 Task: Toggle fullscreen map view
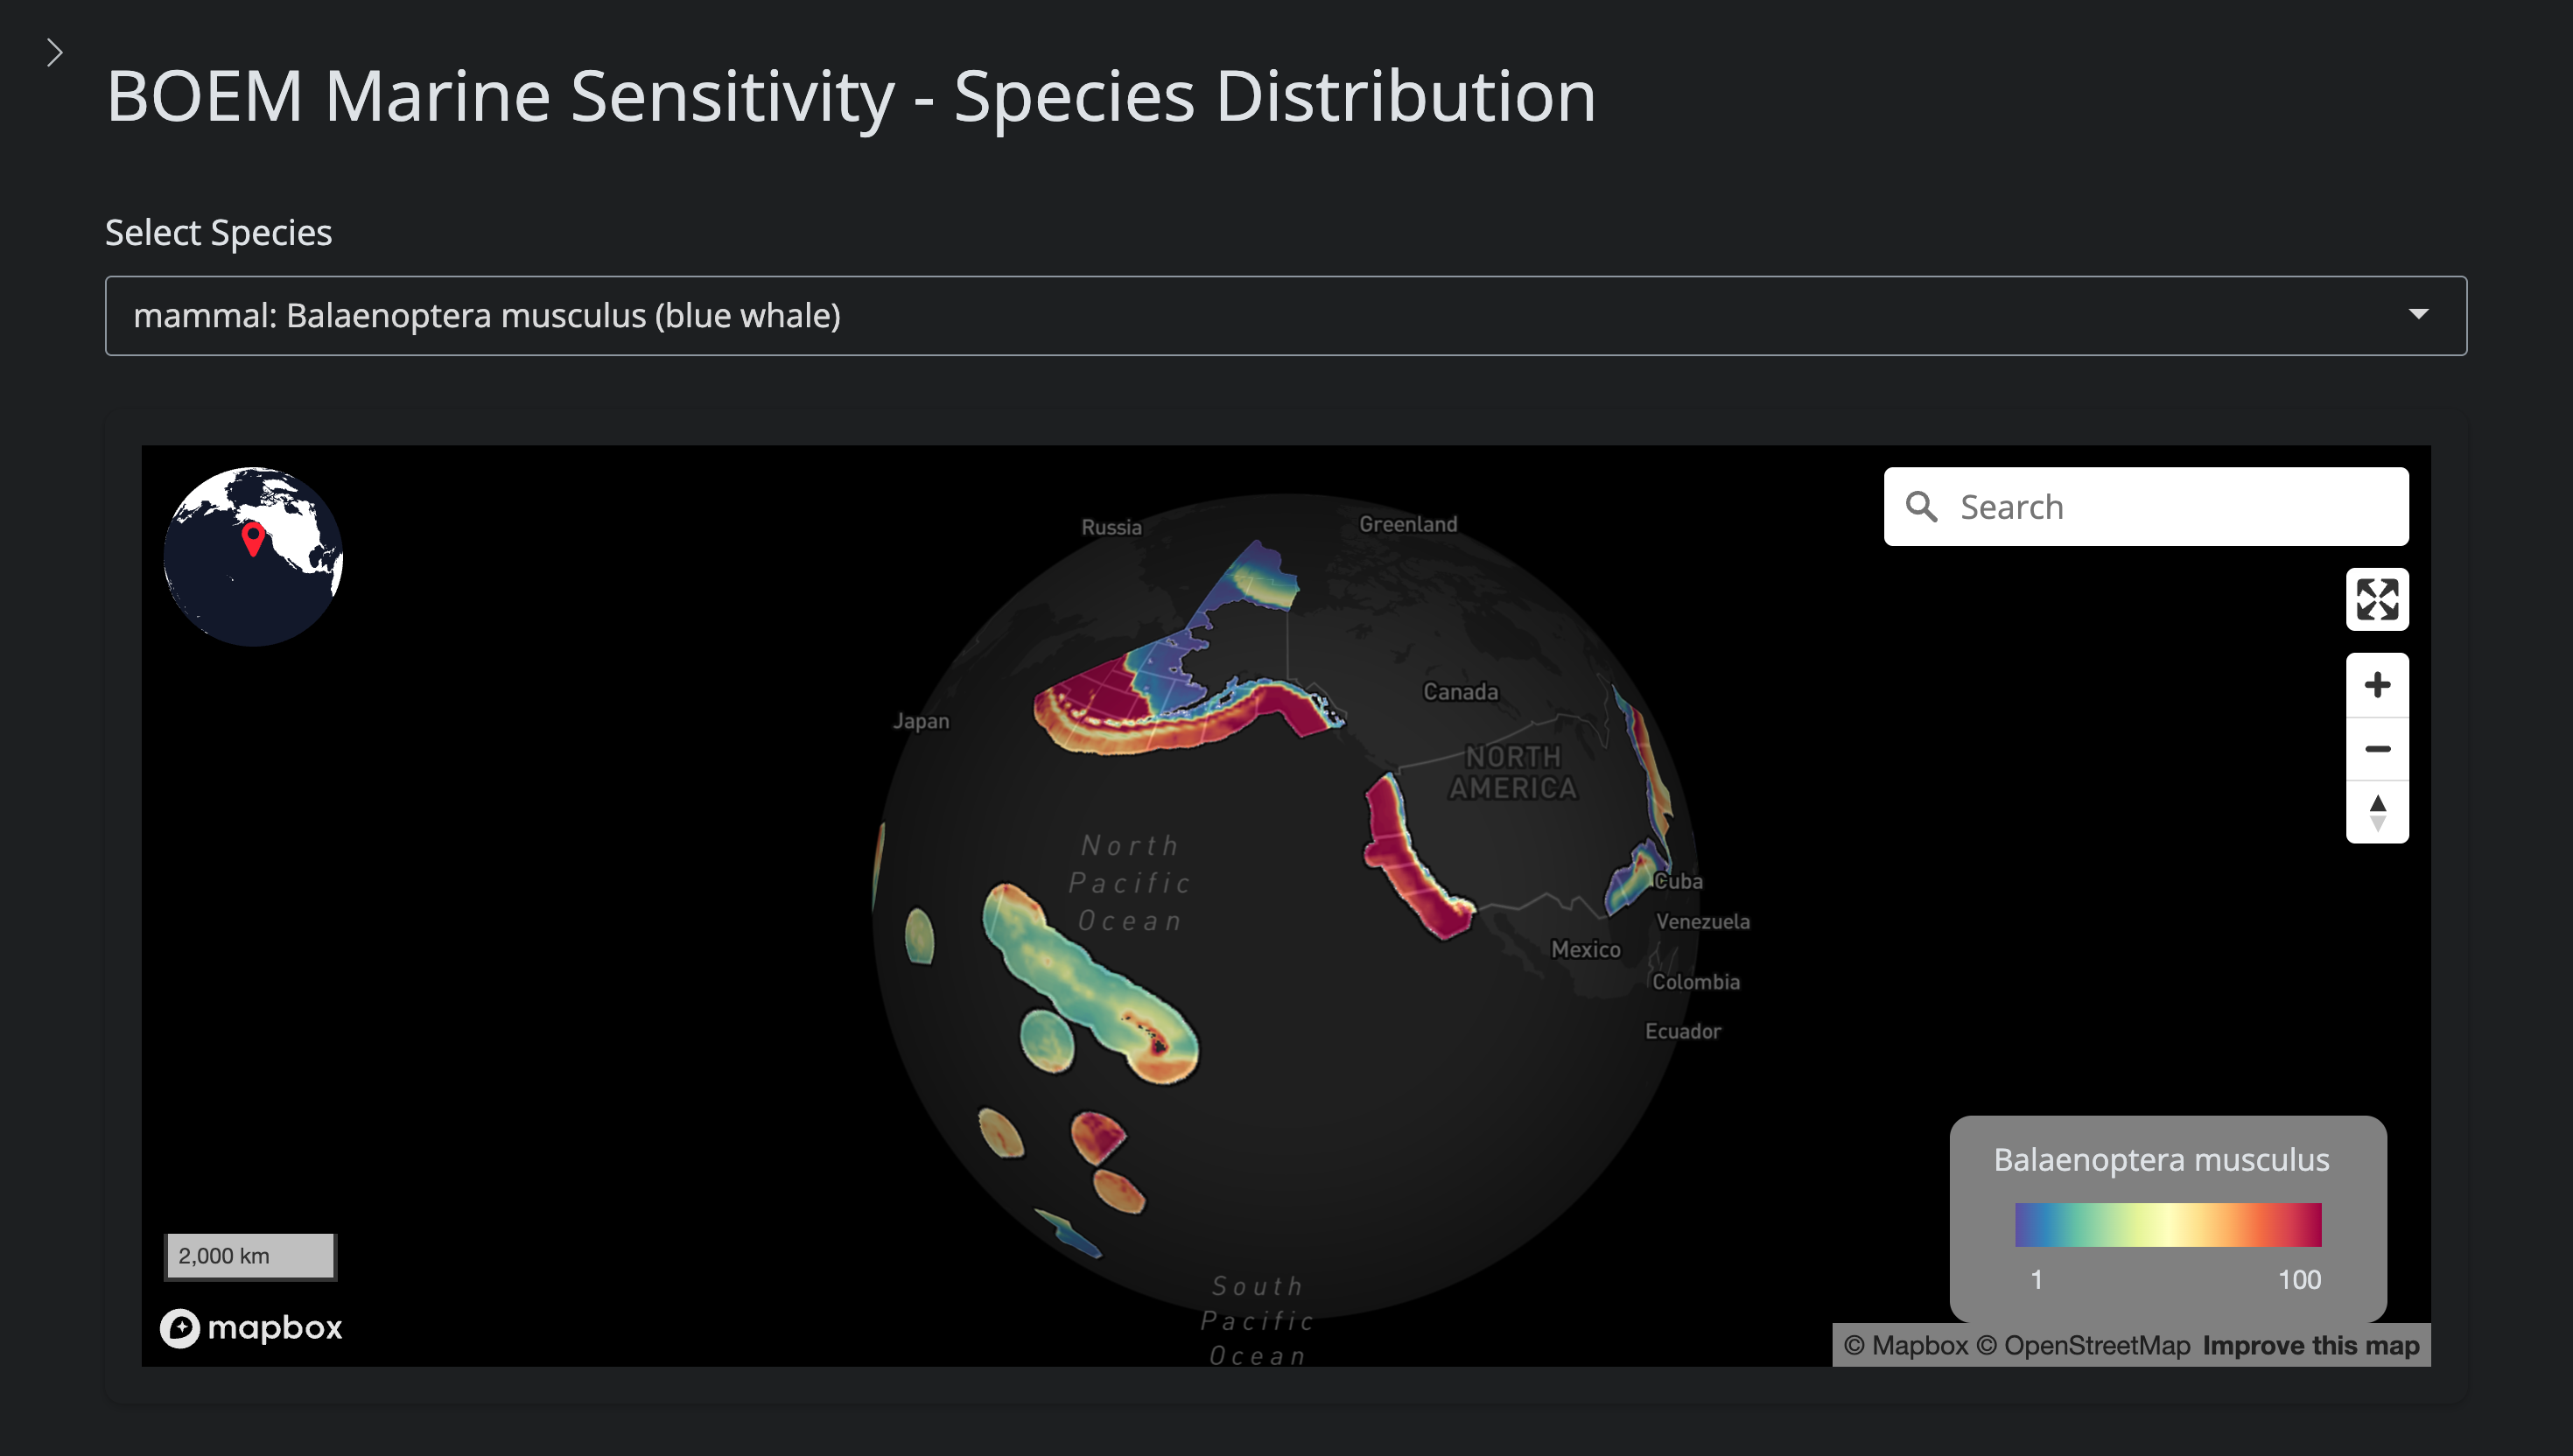coord(2377,600)
